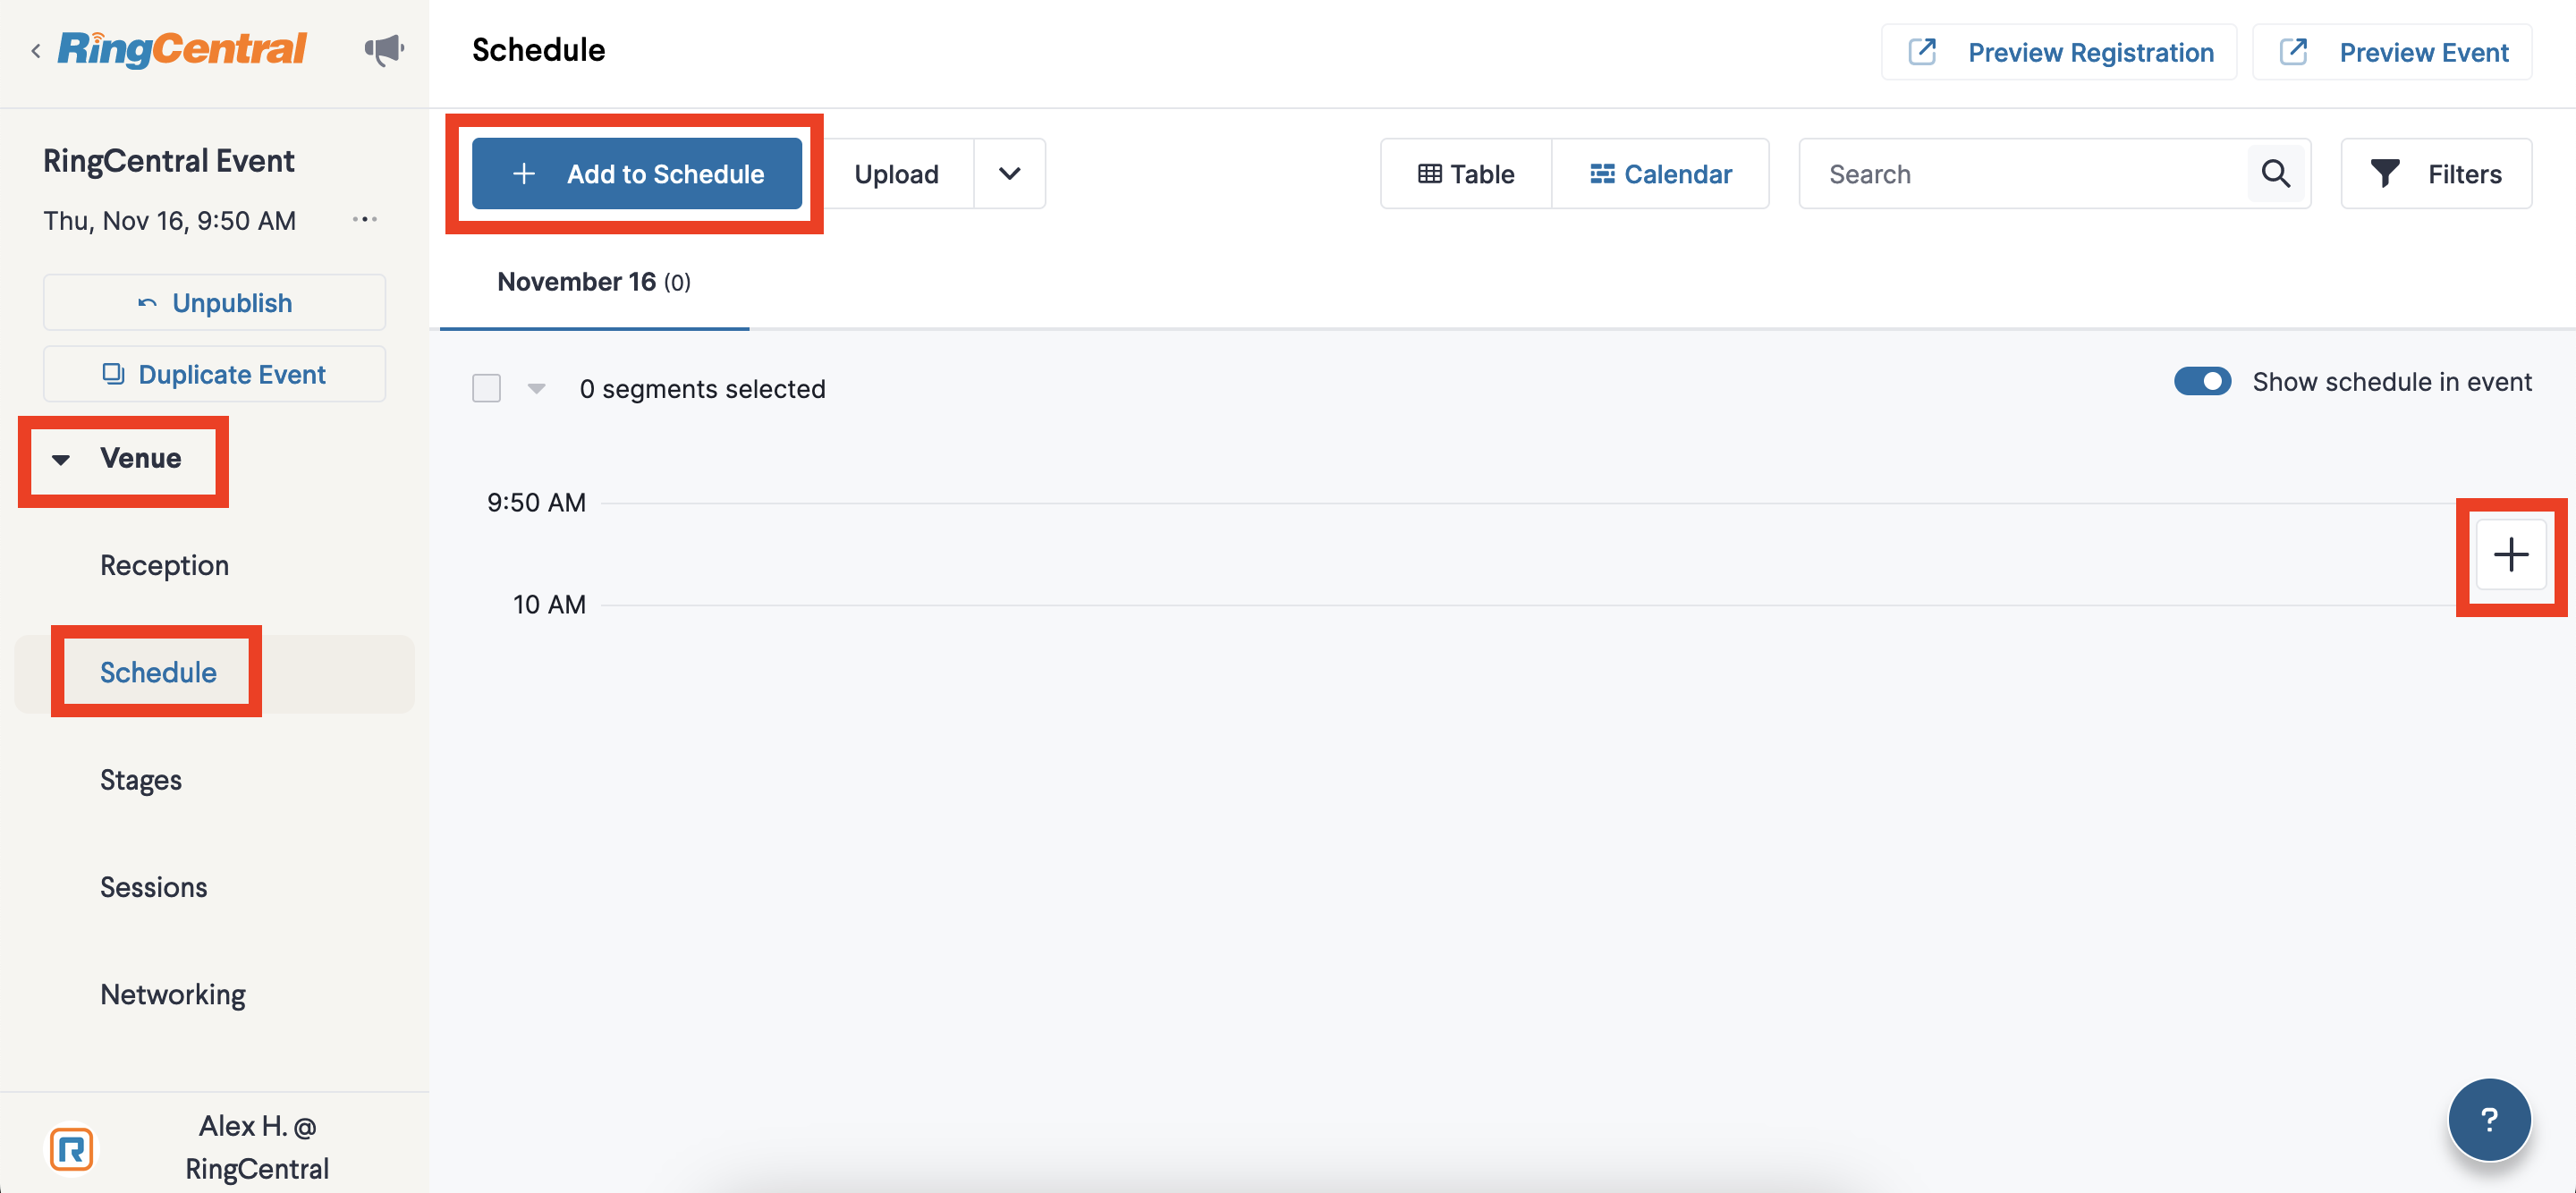Click the back chevron beside RingCentral logo
Image resolution: width=2576 pixels, height=1193 pixels.
[x=36, y=51]
